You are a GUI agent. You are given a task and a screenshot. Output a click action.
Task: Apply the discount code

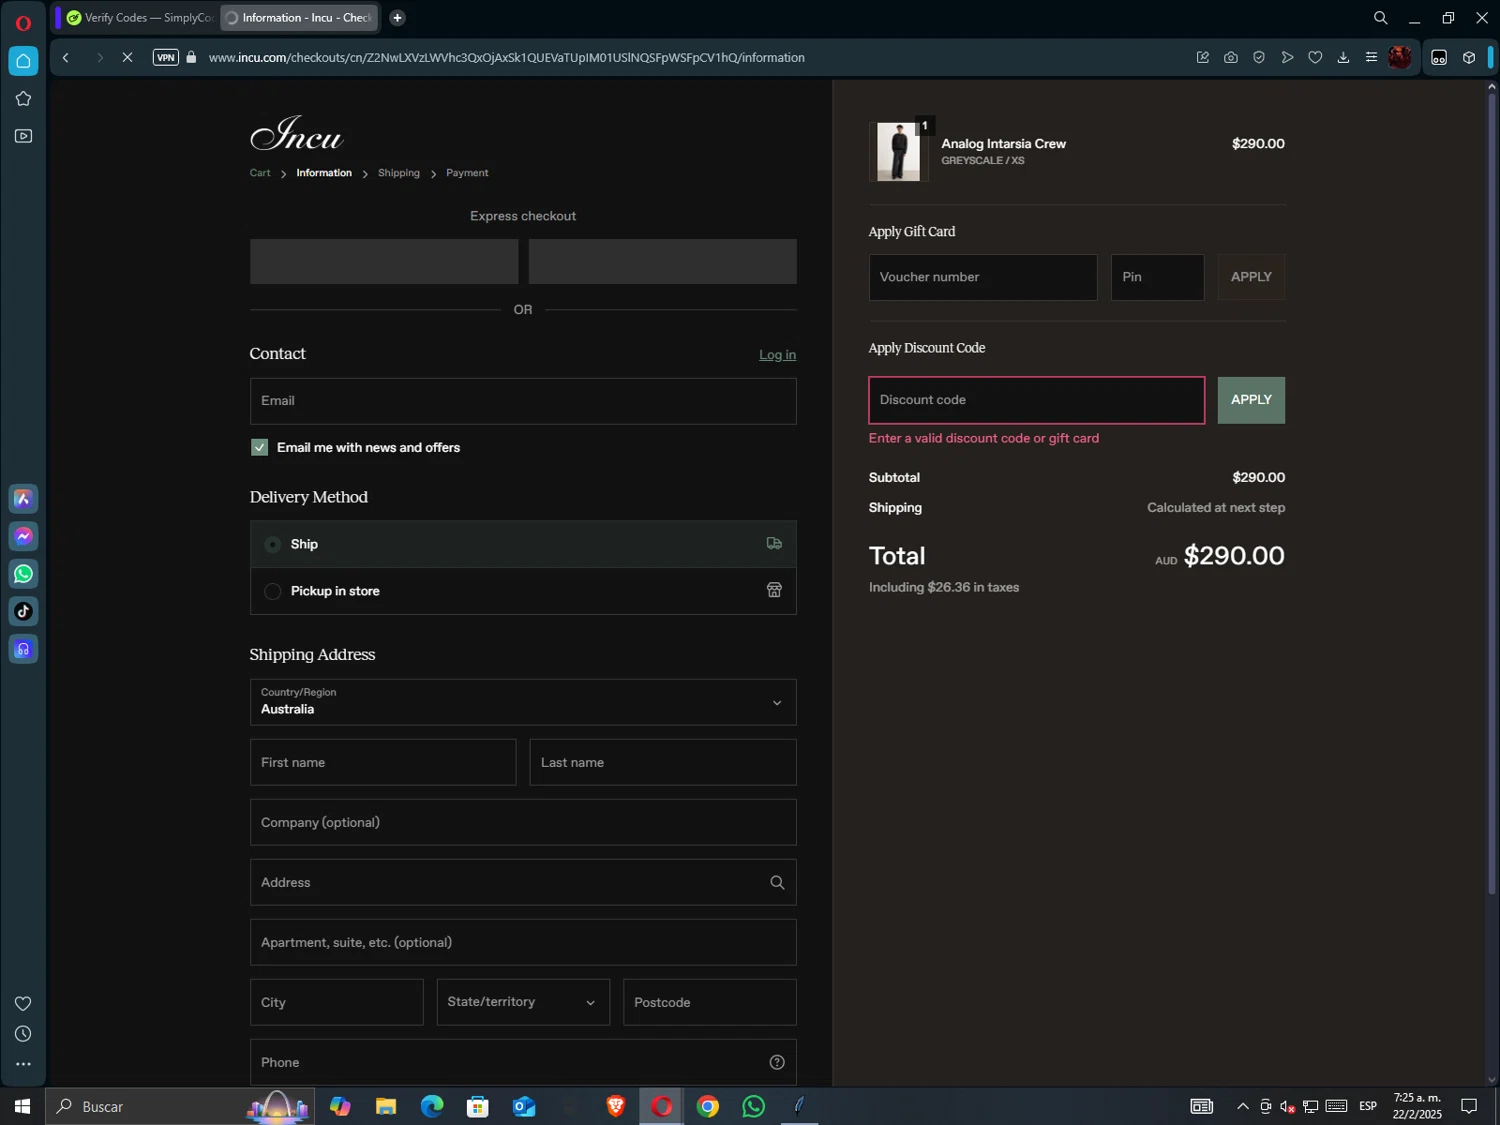(1251, 400)
